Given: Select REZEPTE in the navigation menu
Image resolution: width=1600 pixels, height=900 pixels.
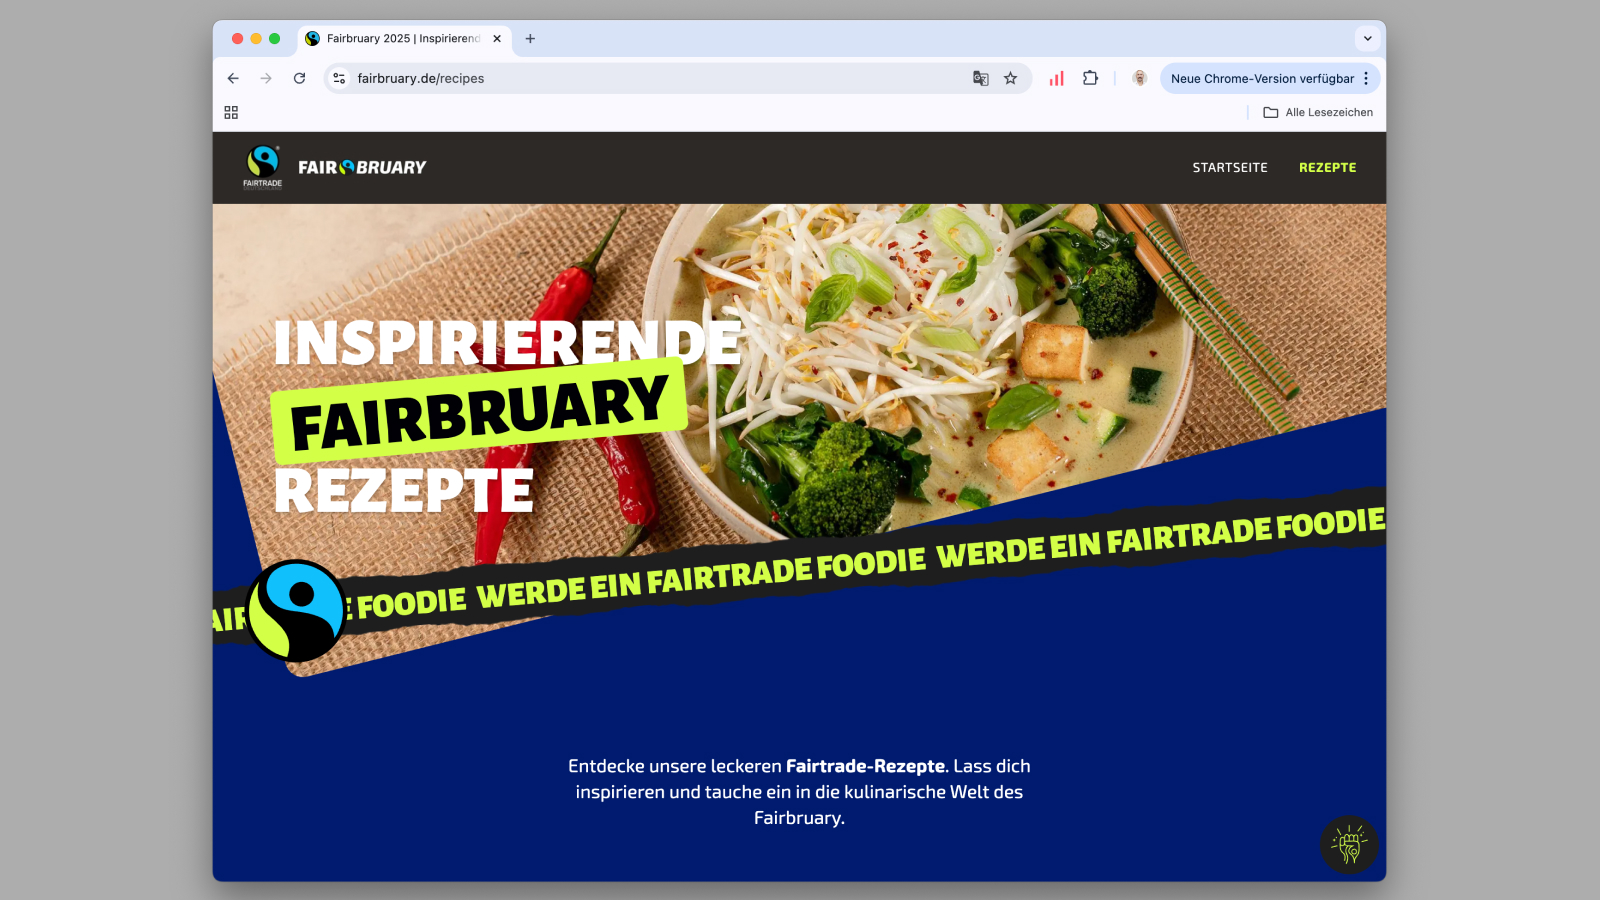Looking at the screenshot, I should 1328,168.
